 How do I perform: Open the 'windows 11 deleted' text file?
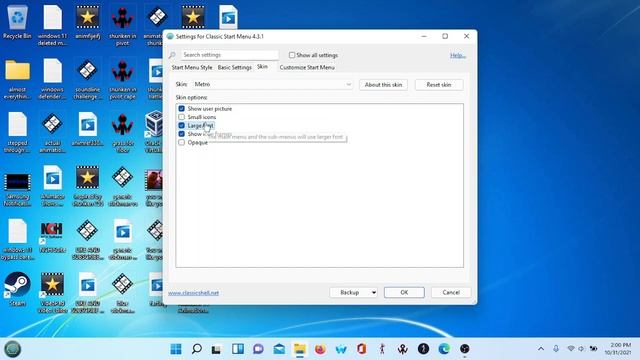click(x=52, y=24)
